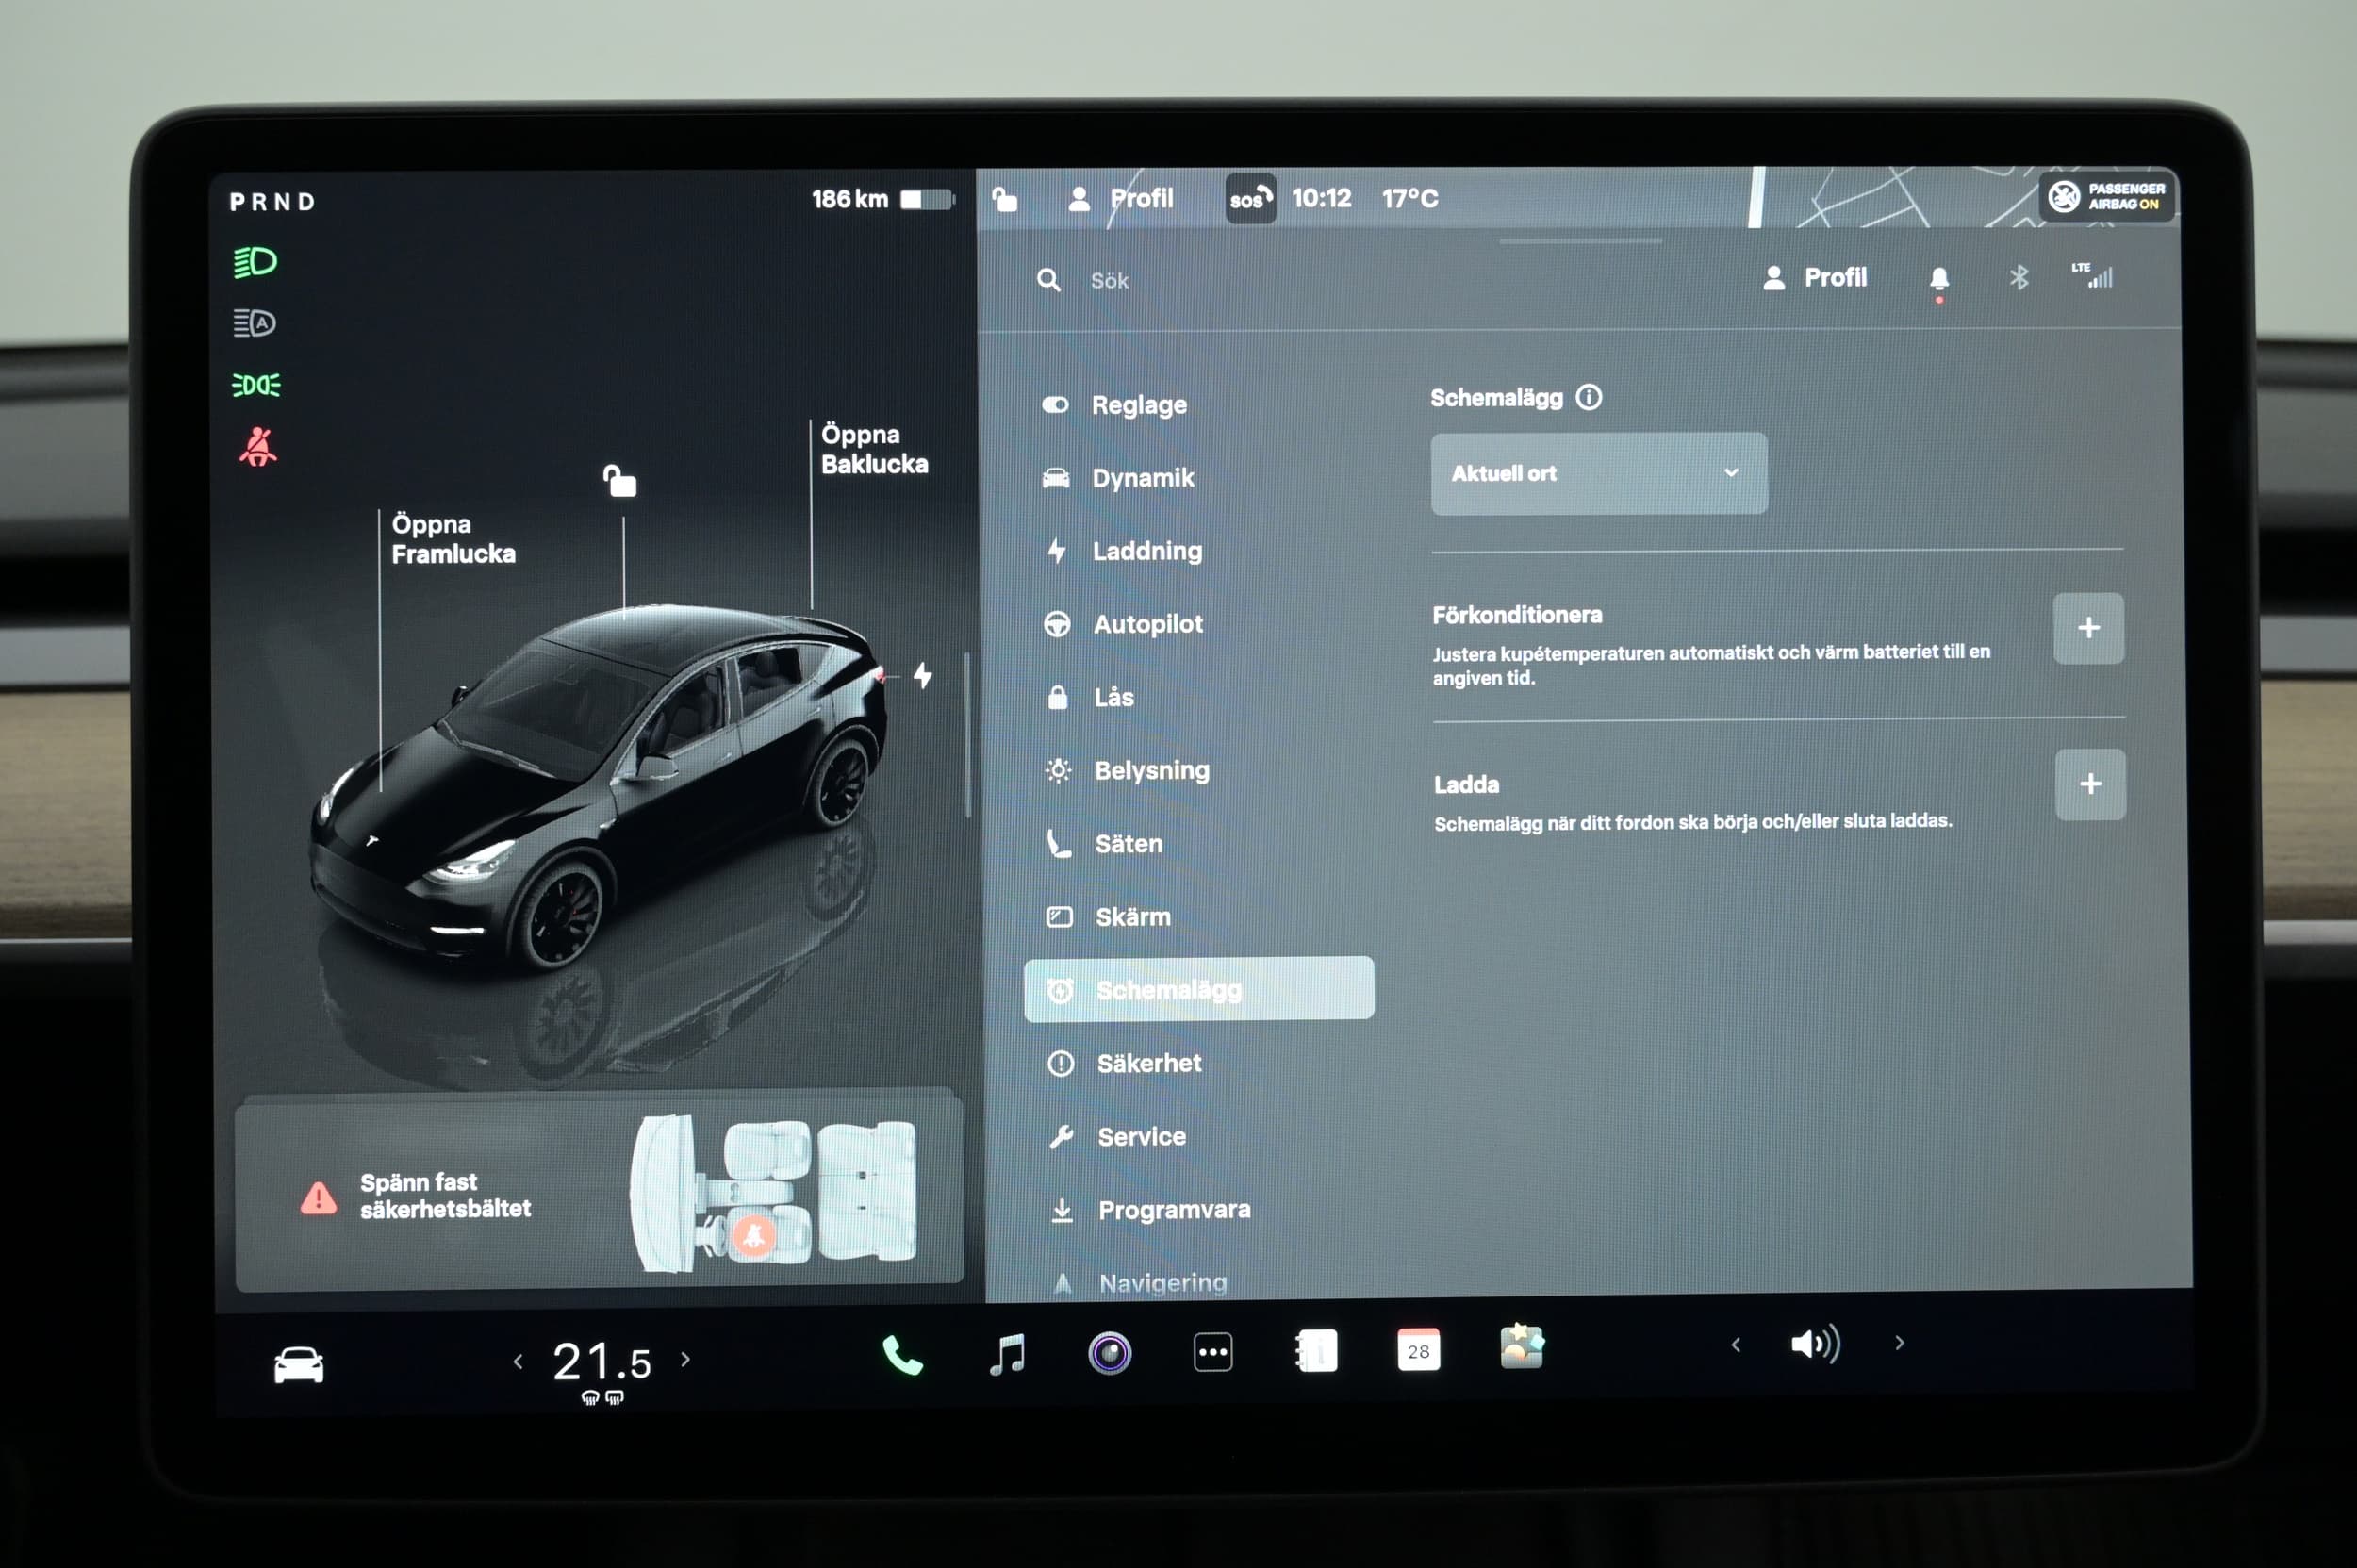Add a Förkonditionera schedule with plus
This screenshot has height=1568, width=2357.
click(2087, 628)
